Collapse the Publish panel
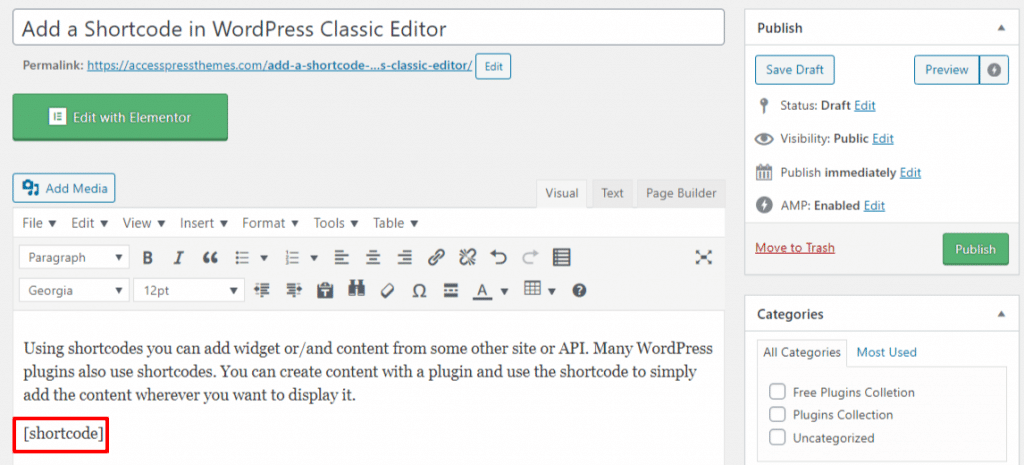Image resolution: width=1024 pixels, height=465 pixels. pyautogui.click(x=1001, y=28)
